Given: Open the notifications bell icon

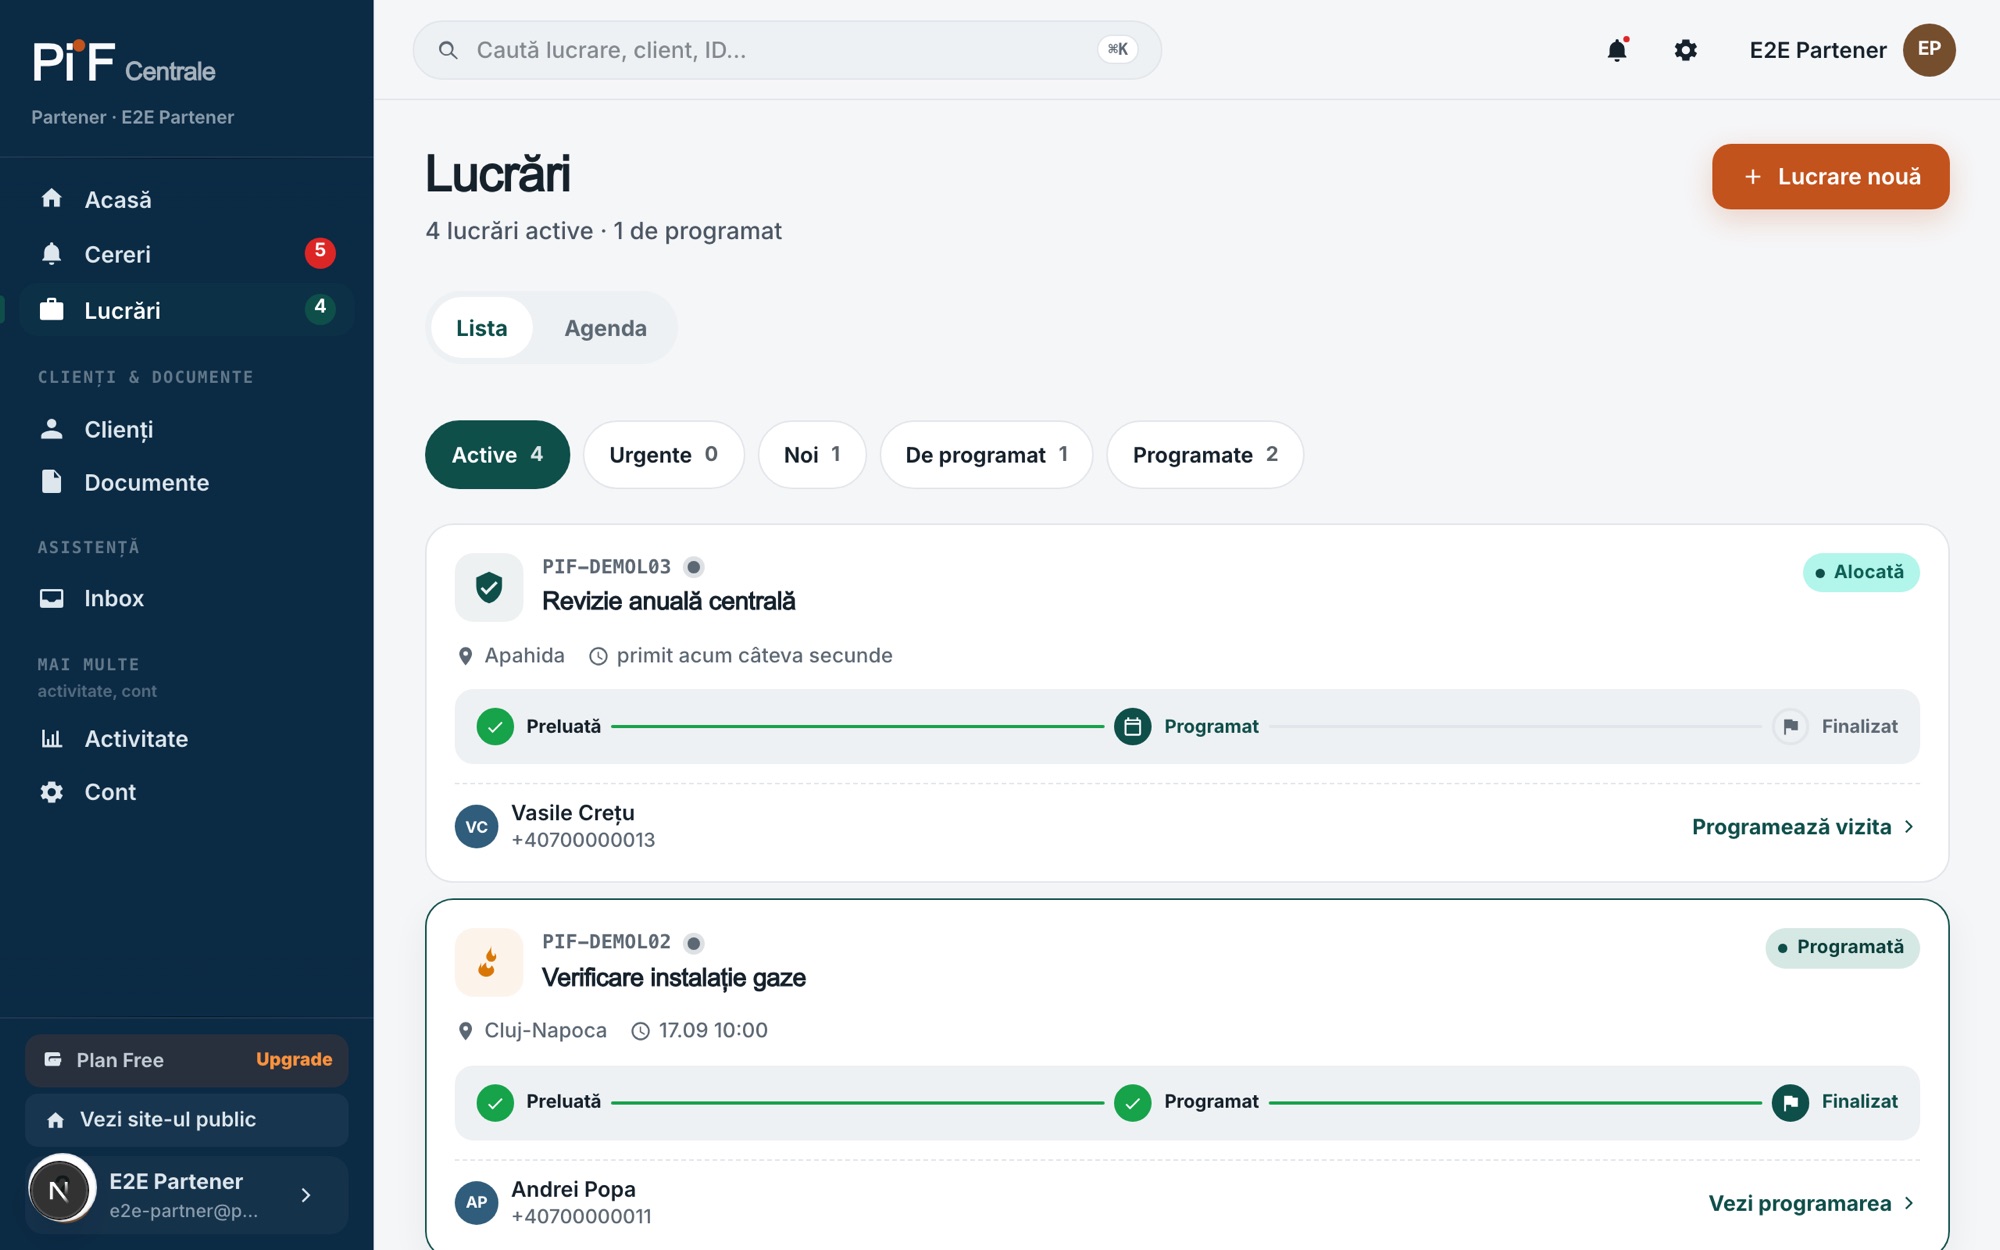Looking at the screenshot, I should click(1617, 50).
